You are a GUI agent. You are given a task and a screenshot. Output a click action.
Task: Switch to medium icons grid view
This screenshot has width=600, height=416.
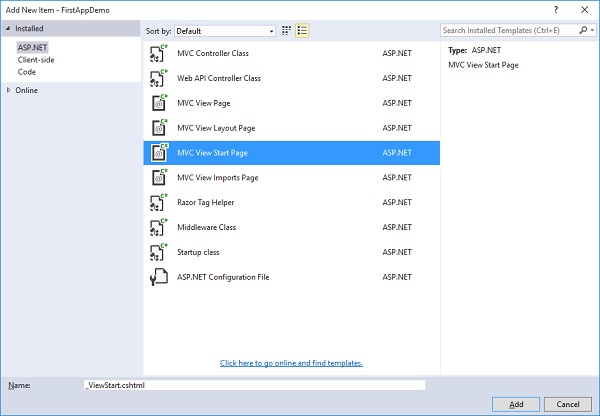click(286, 31)
